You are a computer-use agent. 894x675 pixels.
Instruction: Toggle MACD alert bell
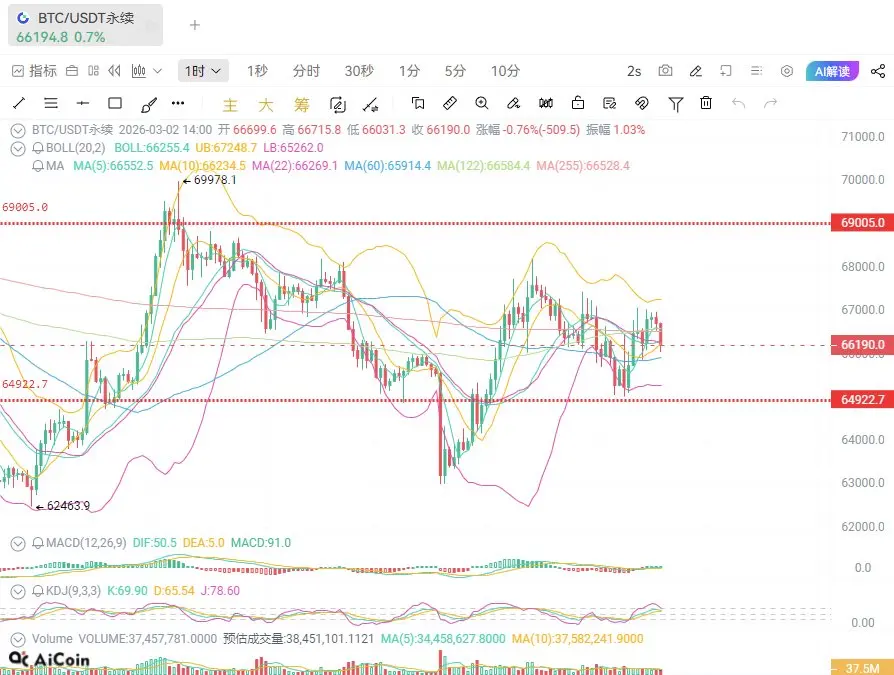(38, 543)
